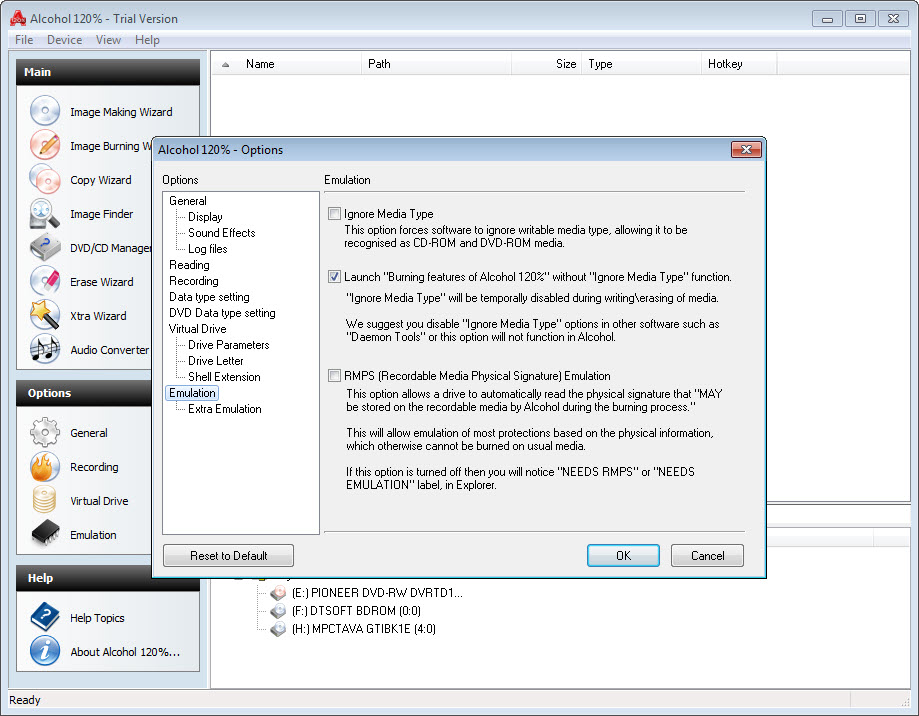Cancel the Options dialog
This screenshot has width=919, height=716.
click(707, 555)
